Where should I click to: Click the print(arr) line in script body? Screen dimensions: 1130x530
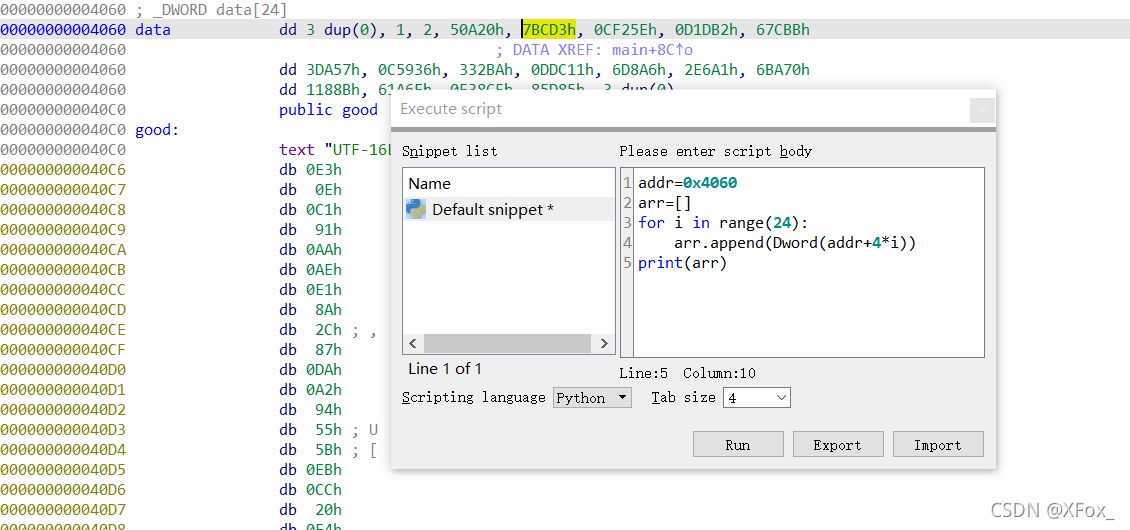point(682,263)
